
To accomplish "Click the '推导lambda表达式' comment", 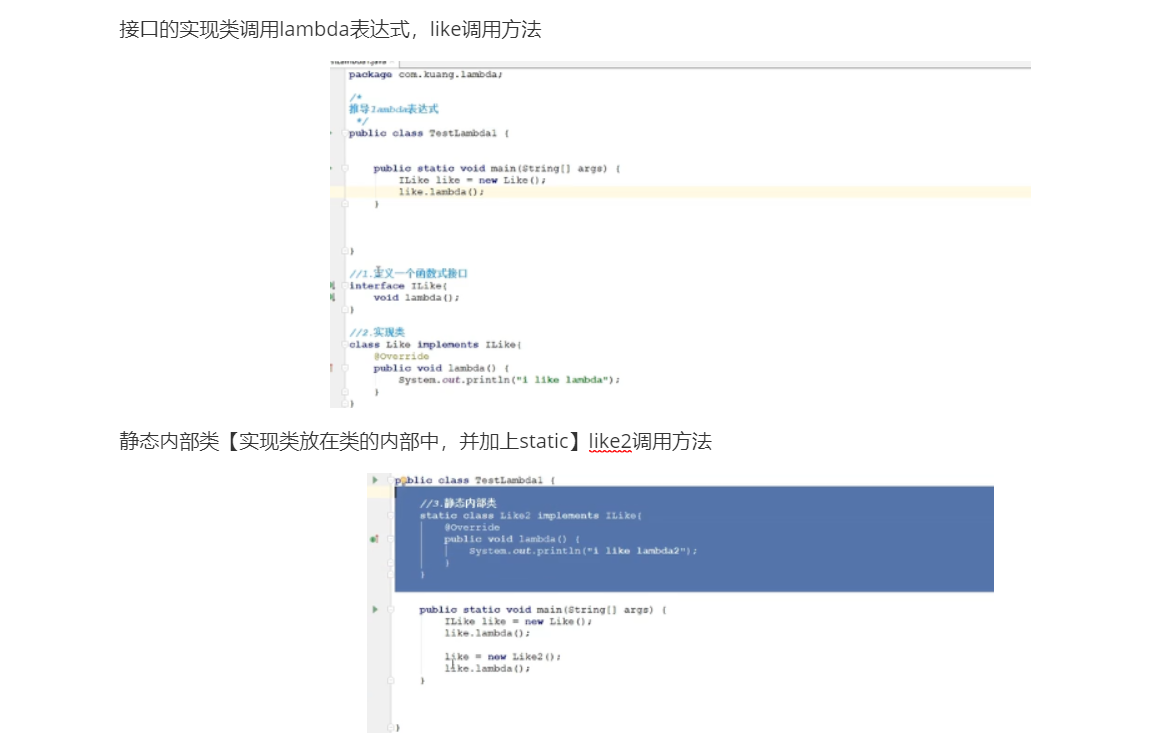I will [394, 109].
